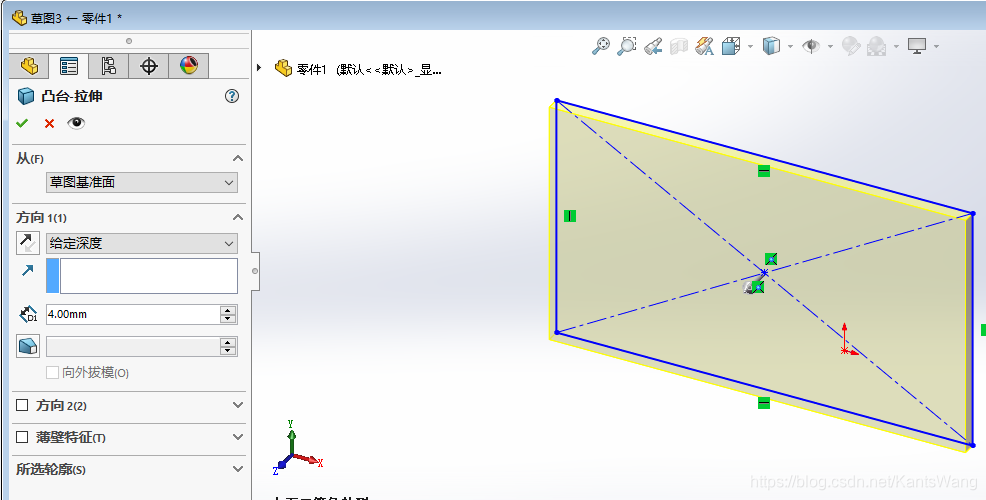This screenshot has height=500, width=986.
Task: Click the reverse direction arrow button
Action: [28, 243]
